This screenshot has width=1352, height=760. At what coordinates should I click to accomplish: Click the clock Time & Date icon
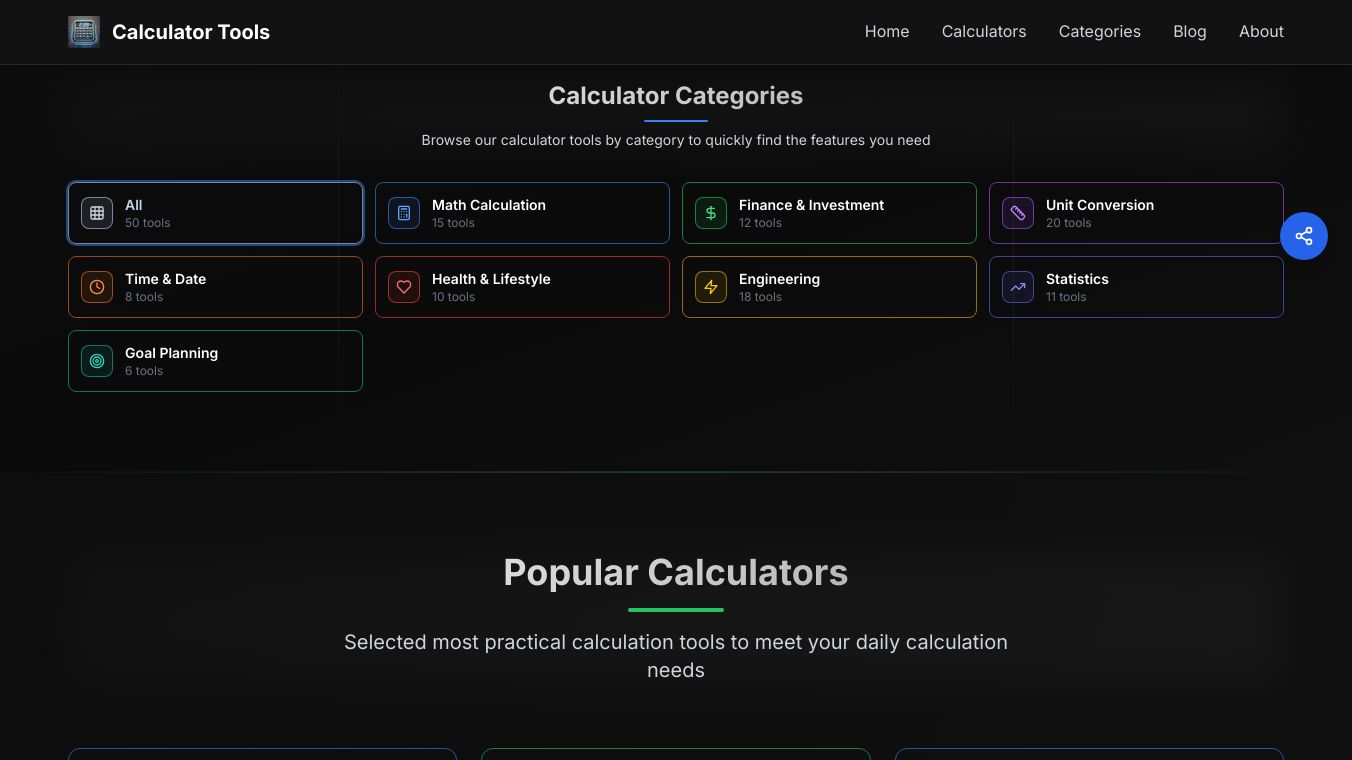97,287
